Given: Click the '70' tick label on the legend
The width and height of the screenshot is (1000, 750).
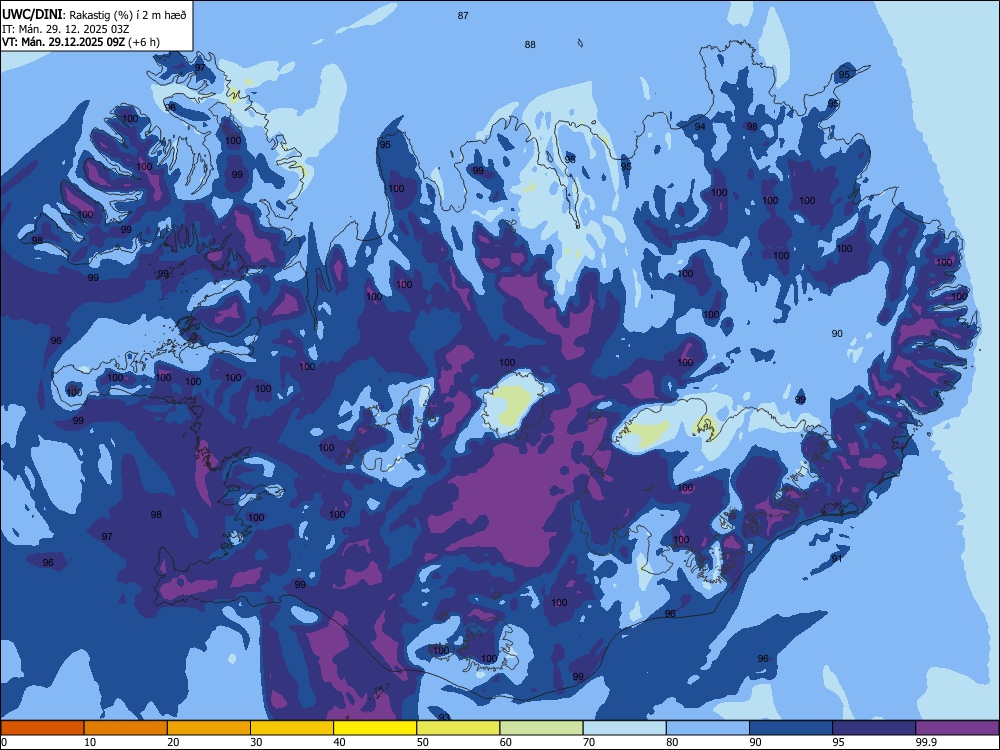Looking at the screenshot, I should pos(589,742).
